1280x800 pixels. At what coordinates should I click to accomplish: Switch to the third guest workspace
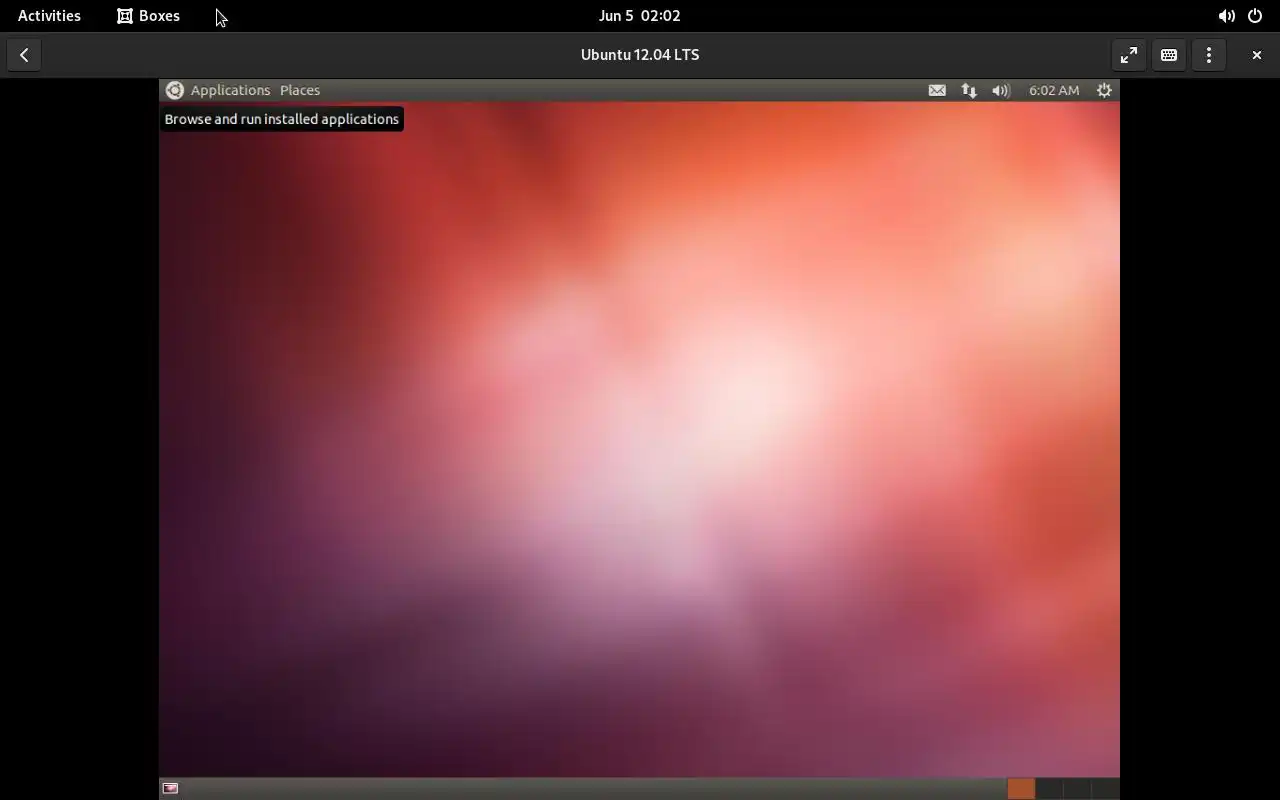click(1077, 788)
